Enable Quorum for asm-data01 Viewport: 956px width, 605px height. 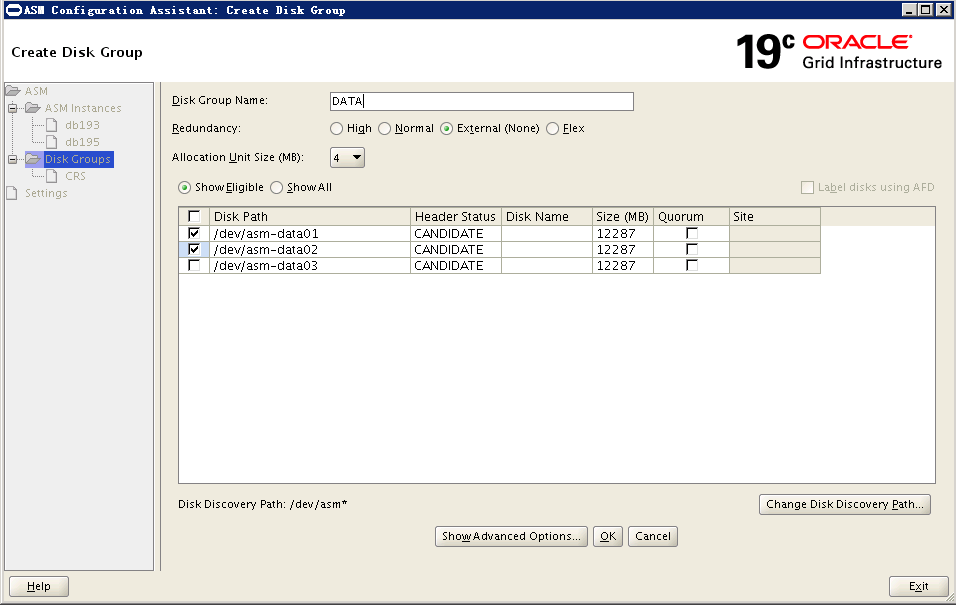[691, 233]
